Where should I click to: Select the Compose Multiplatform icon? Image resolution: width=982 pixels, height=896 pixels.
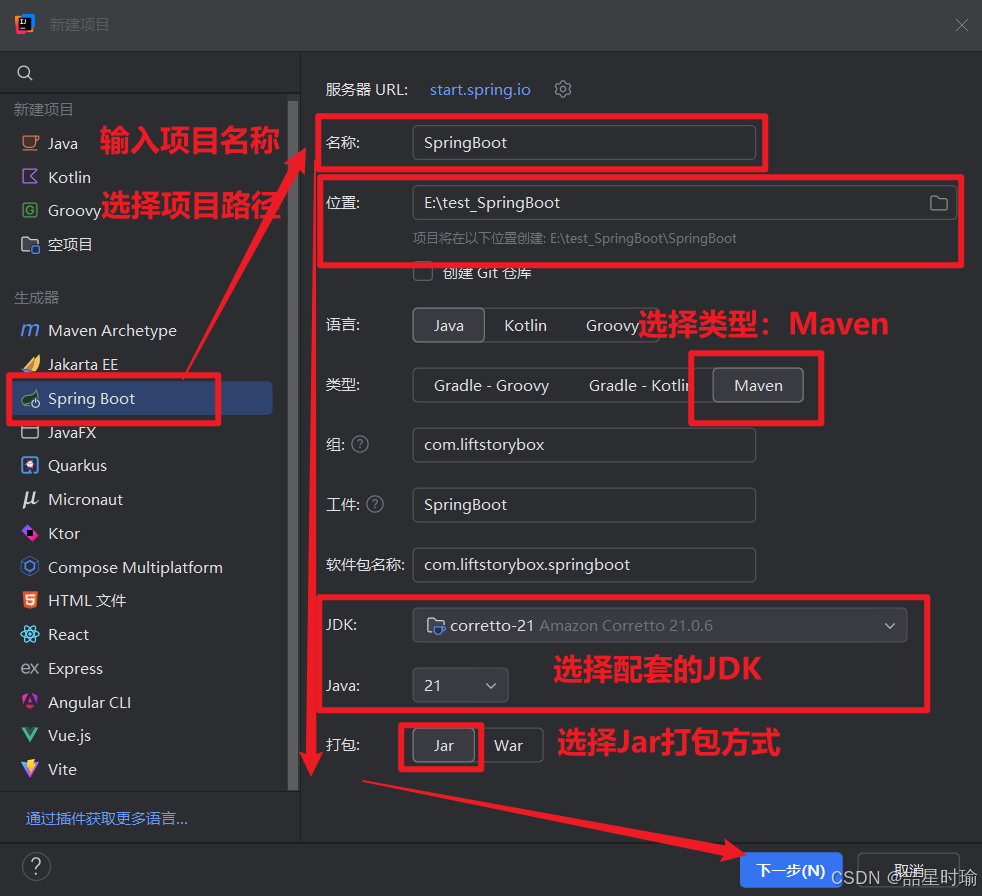(30, 567)
